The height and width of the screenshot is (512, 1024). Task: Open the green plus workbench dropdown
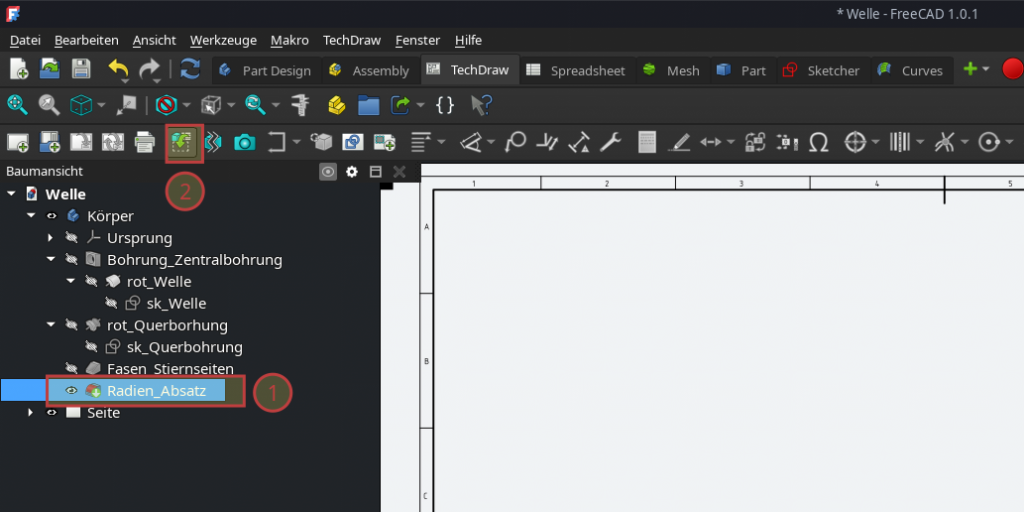(975, 70)
